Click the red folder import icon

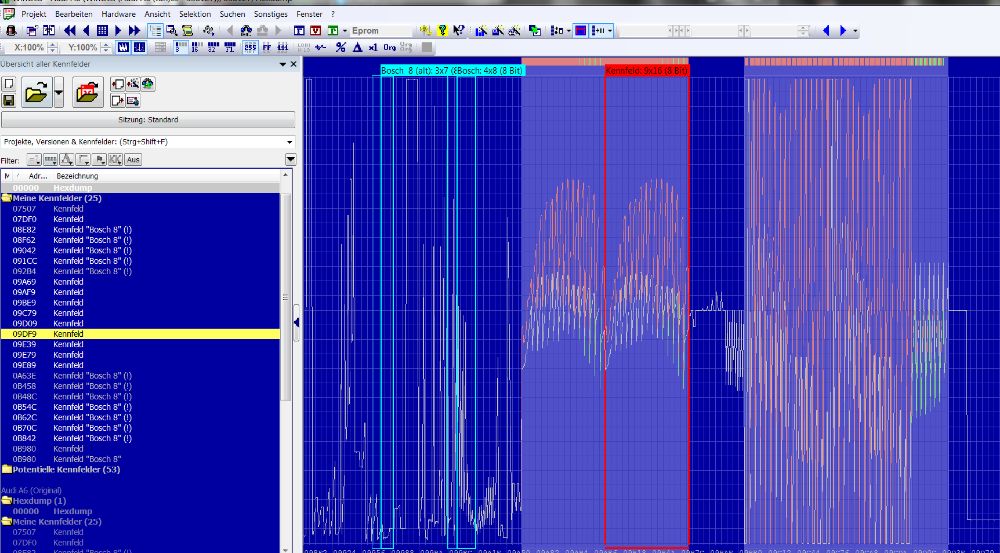[x=88, y=94]
